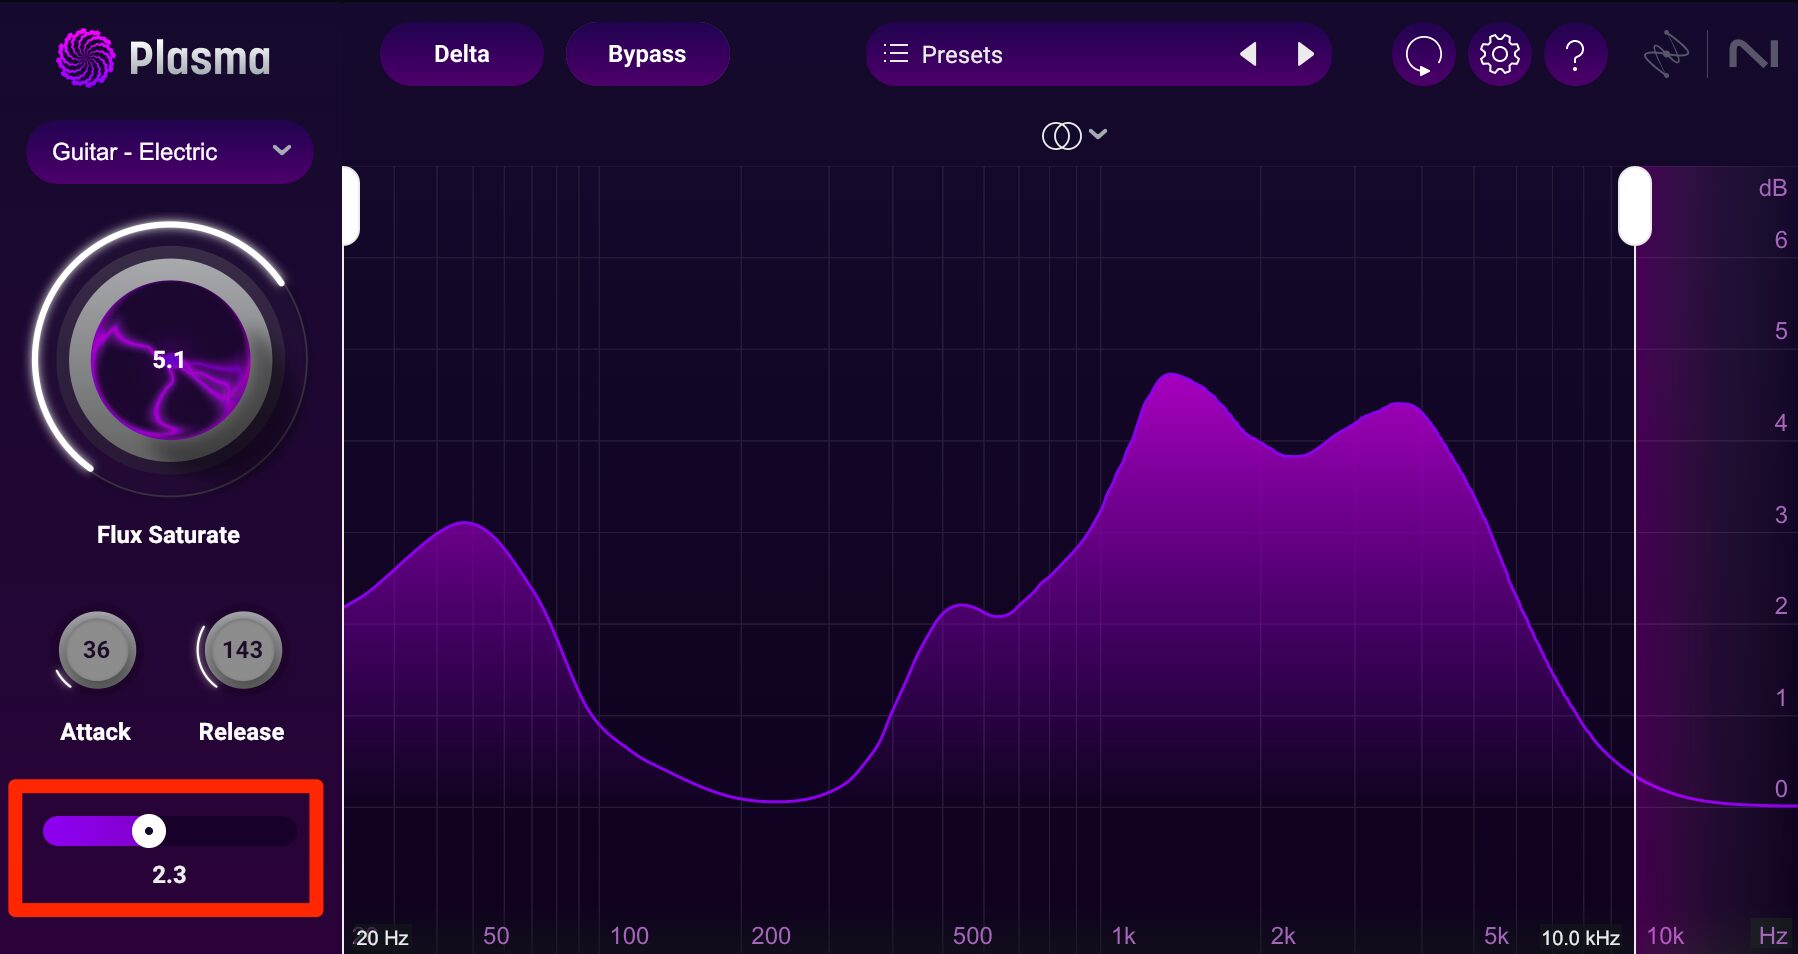The width and height of the screenshot is (1798, 954).
Task: Go to next preset arrow
Action: point(1305,54)
